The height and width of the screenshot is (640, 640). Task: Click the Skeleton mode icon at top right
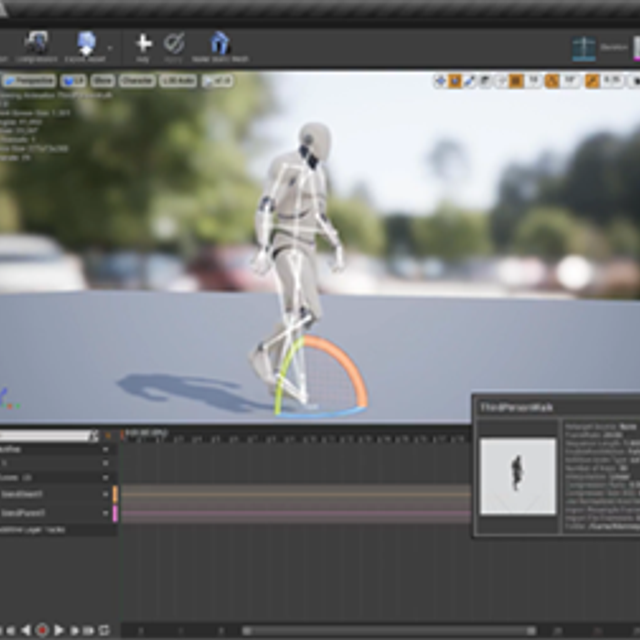coord(584,48)
